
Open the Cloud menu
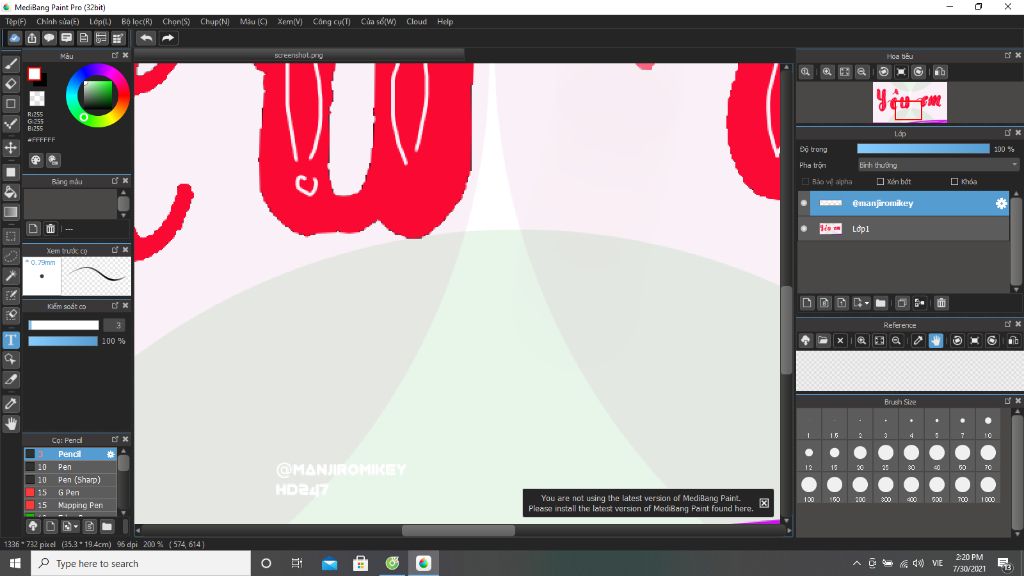(416, 22)
